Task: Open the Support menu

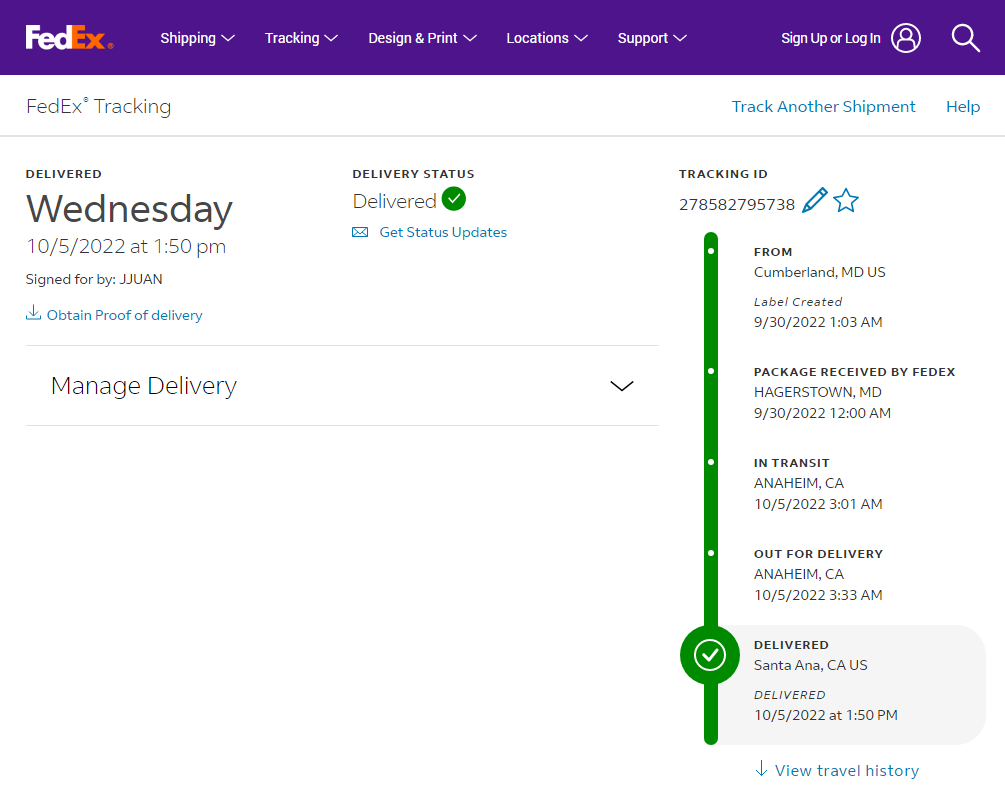Action: click(x=652, y=38)
